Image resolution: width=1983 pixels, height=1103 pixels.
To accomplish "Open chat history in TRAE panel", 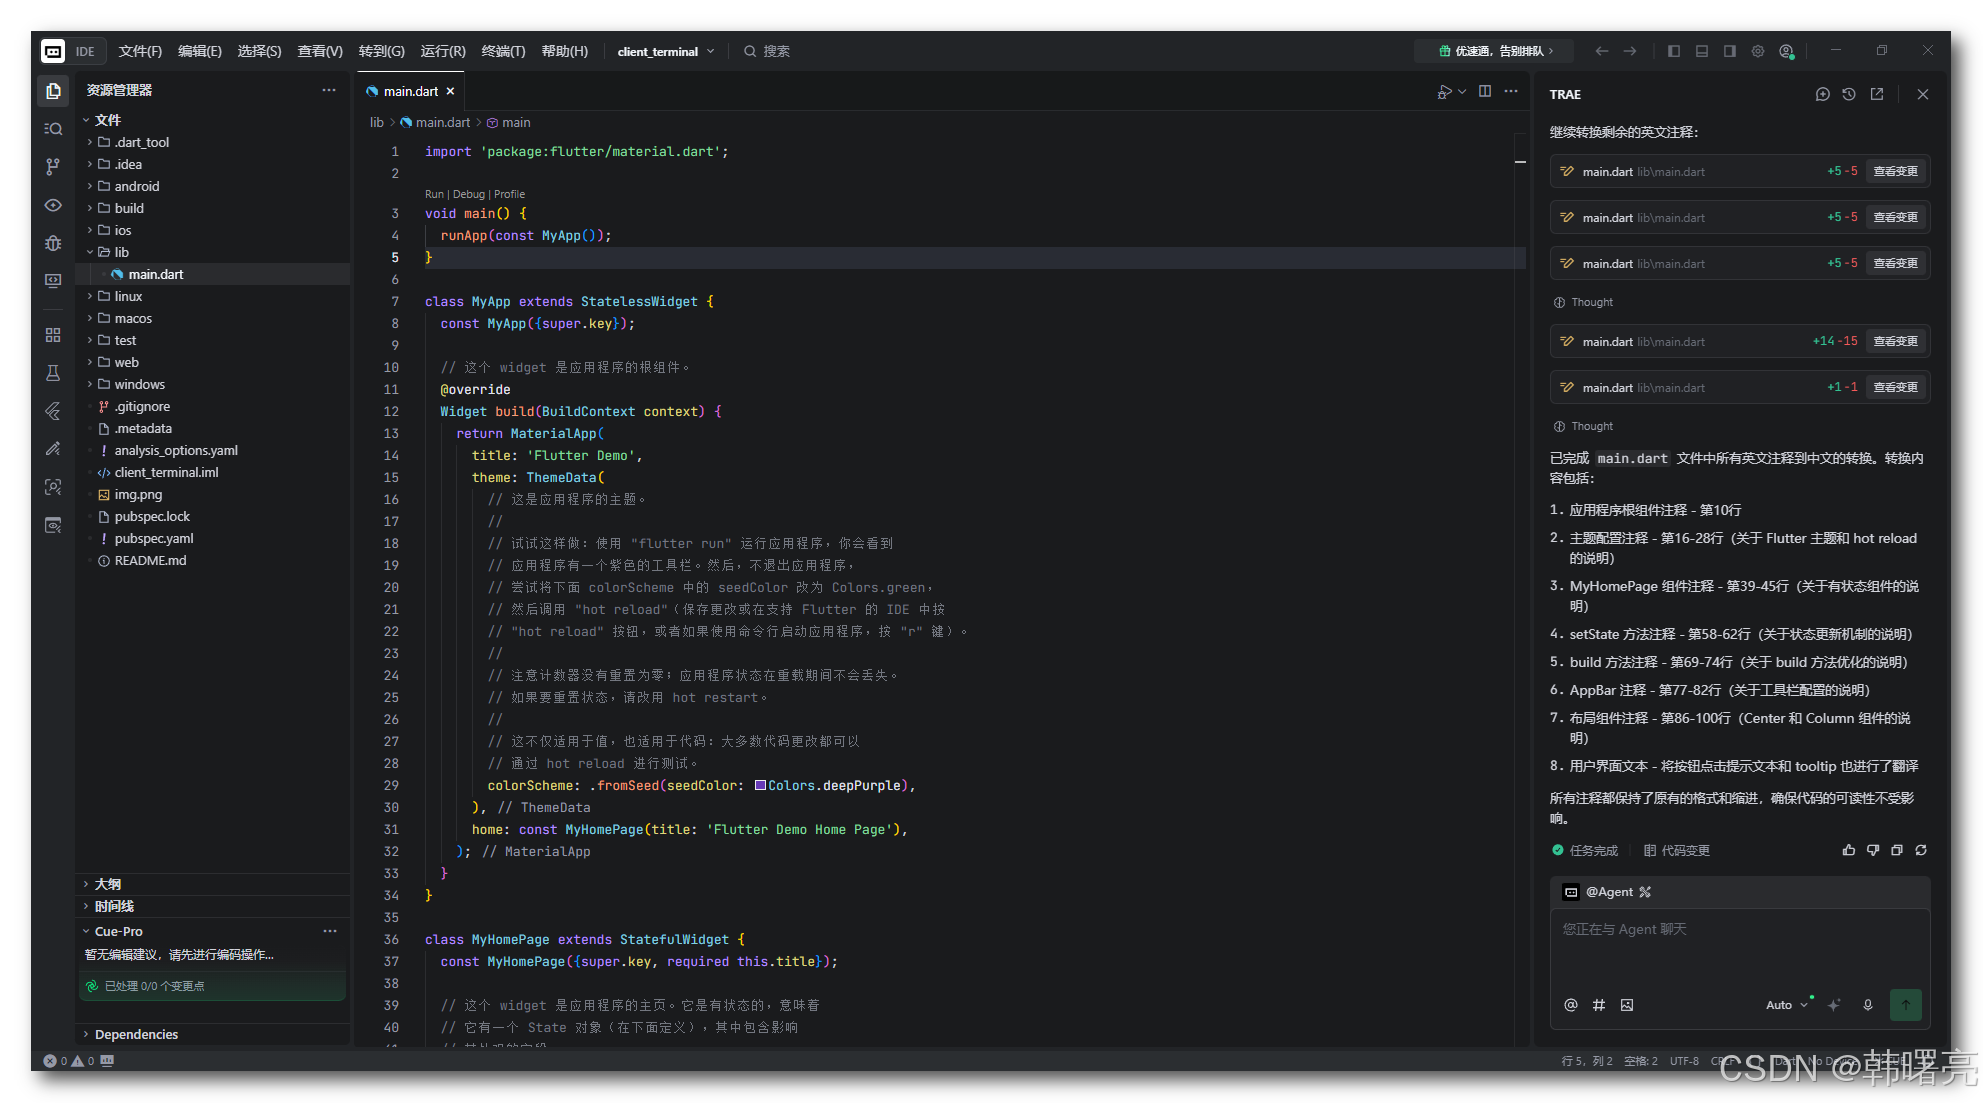I will [x=1849, y=94].
